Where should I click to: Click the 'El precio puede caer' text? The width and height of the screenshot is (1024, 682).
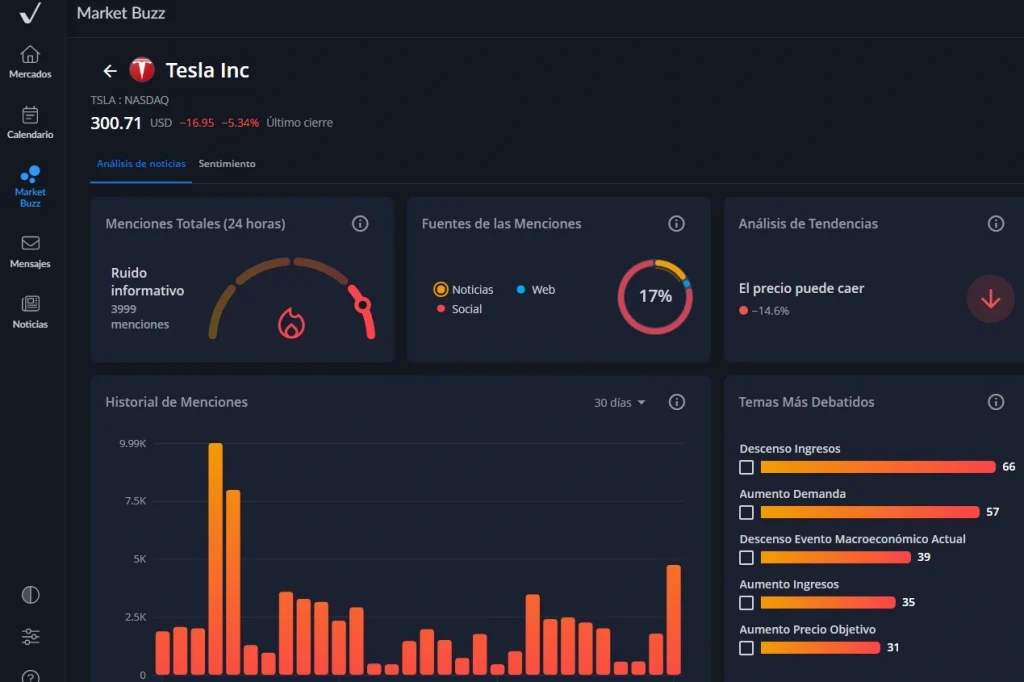click(801, 288)
